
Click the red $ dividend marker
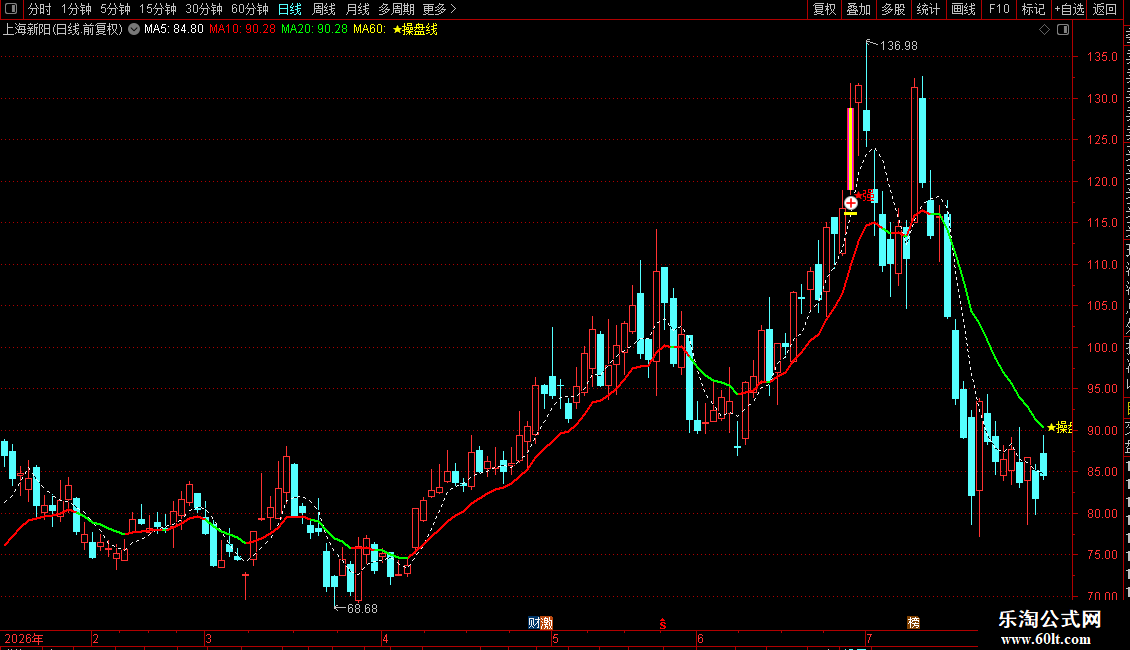[662, 624]
